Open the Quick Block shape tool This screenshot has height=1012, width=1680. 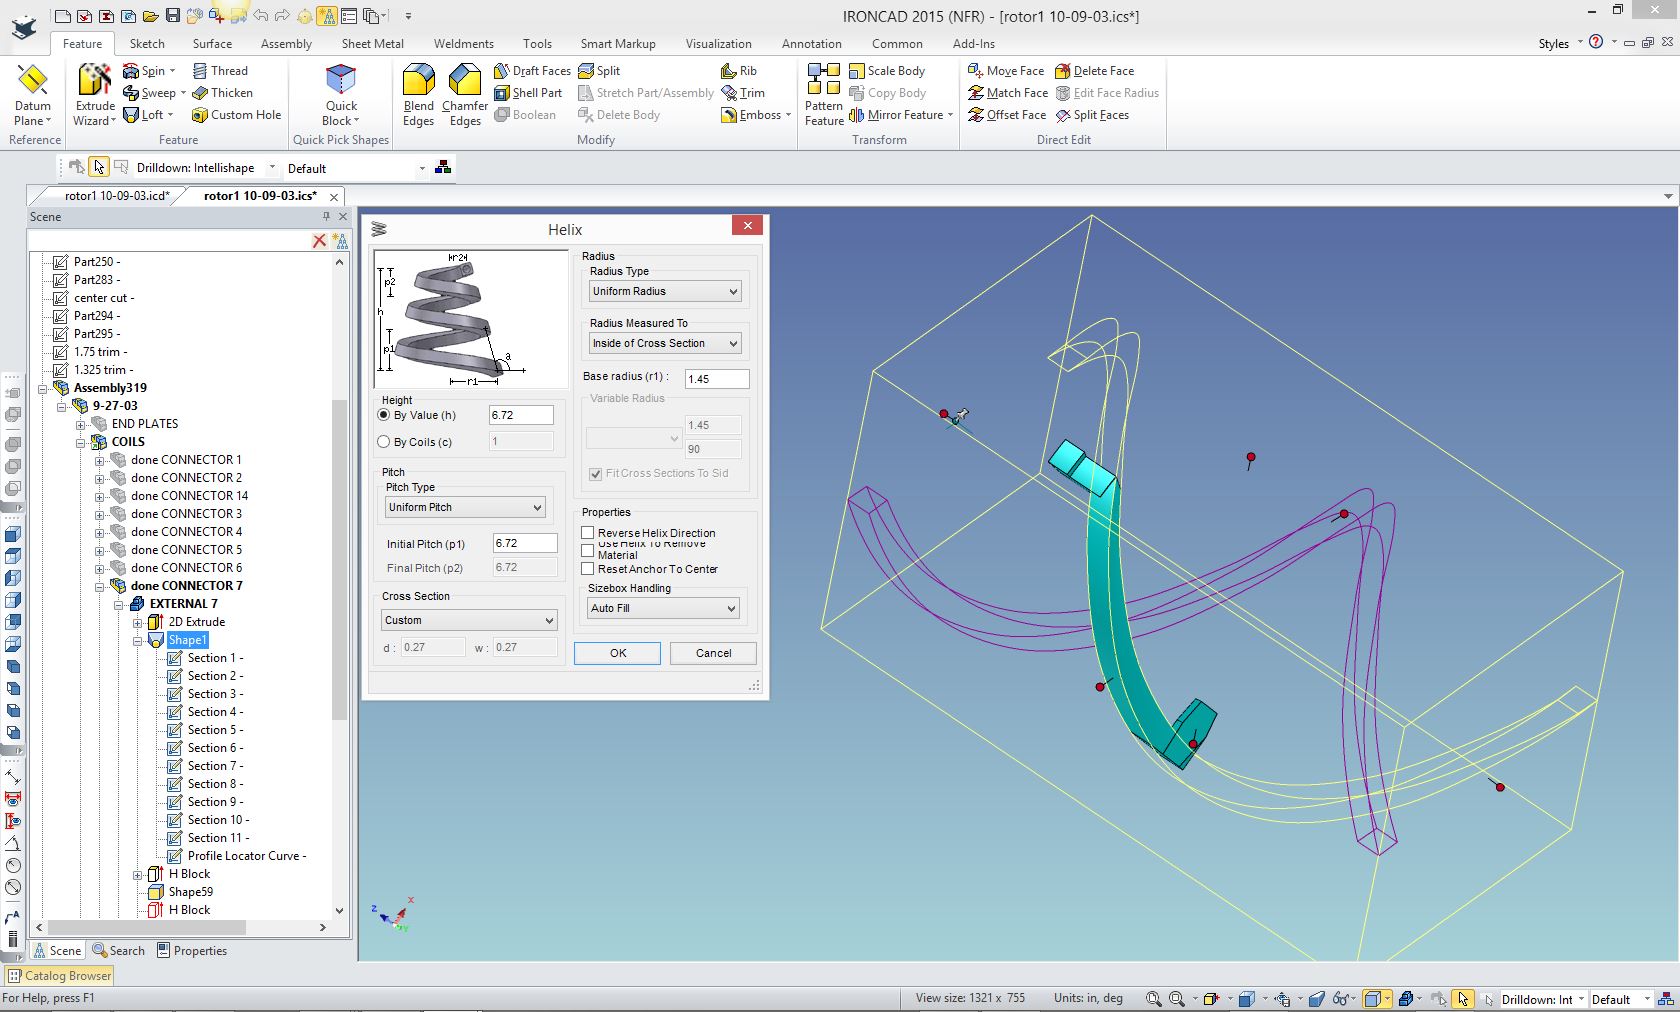pos(341,94)
